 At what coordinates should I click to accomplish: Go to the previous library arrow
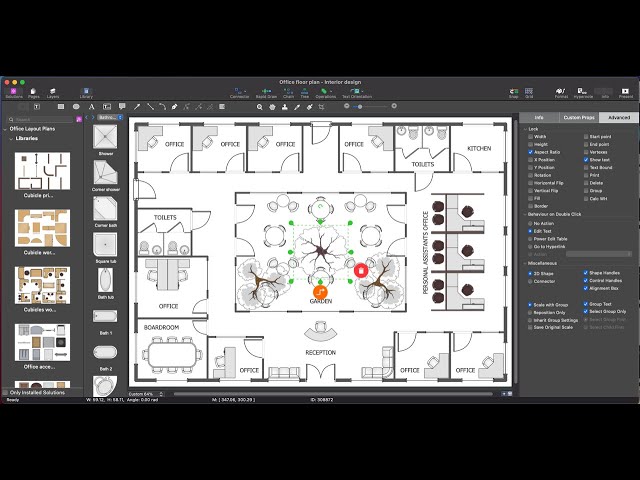pyautogui.click(x=87, y=118)
